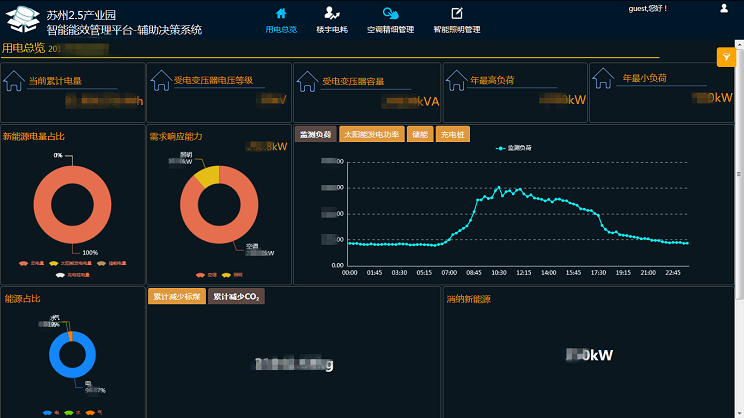The width and height of the screenshot is (744, 418).
Task: Click the orange filter funnel icon
Action: (727, 57)
